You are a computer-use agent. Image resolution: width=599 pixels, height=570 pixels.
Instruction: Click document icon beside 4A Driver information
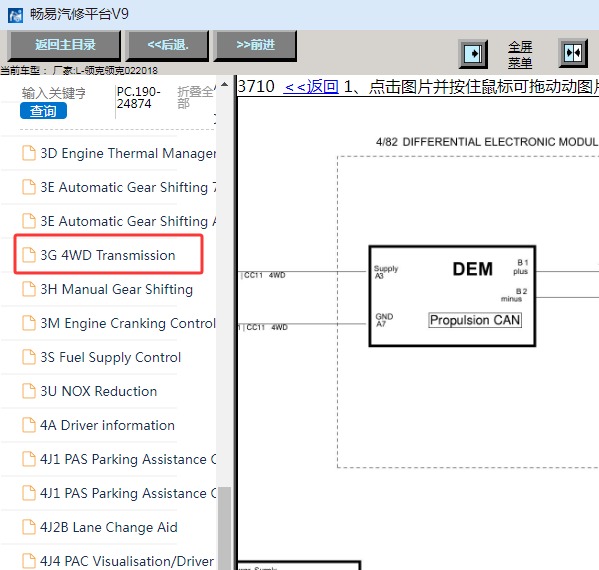pos(29,425)
